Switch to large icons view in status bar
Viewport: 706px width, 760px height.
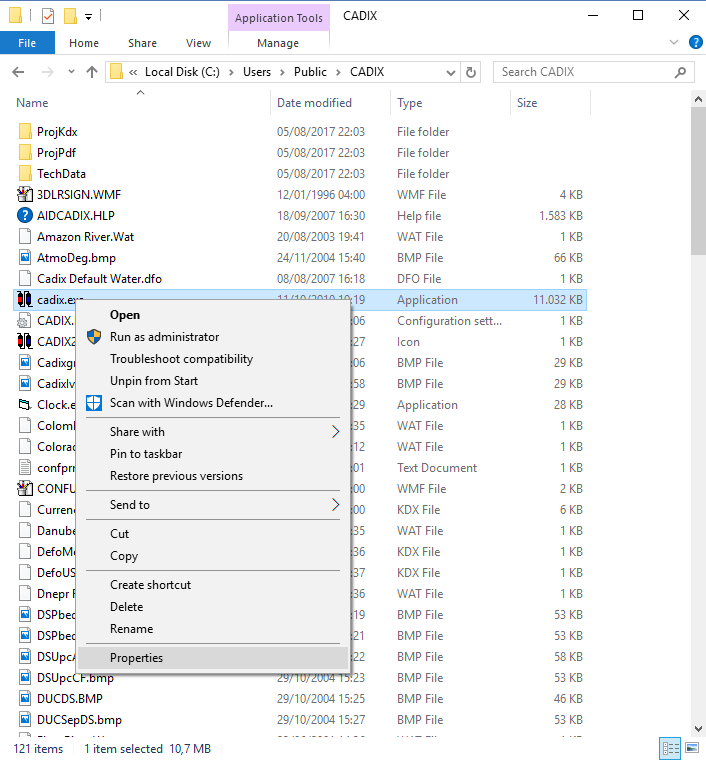692,748
